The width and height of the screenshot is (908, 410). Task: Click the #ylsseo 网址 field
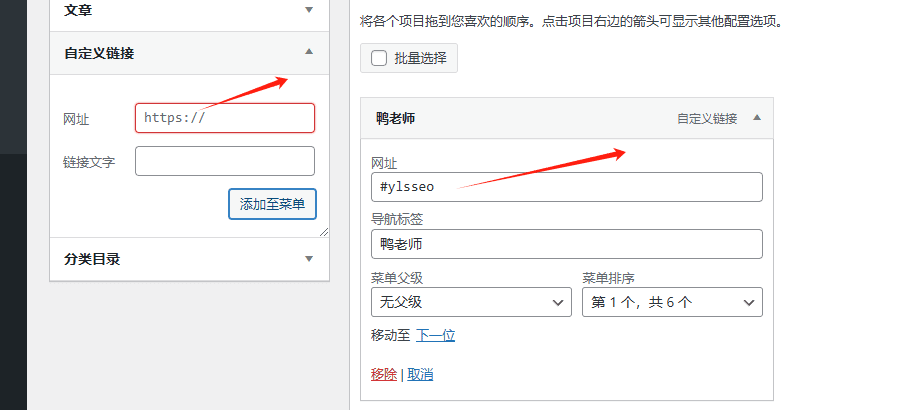(x=567, y=187)
